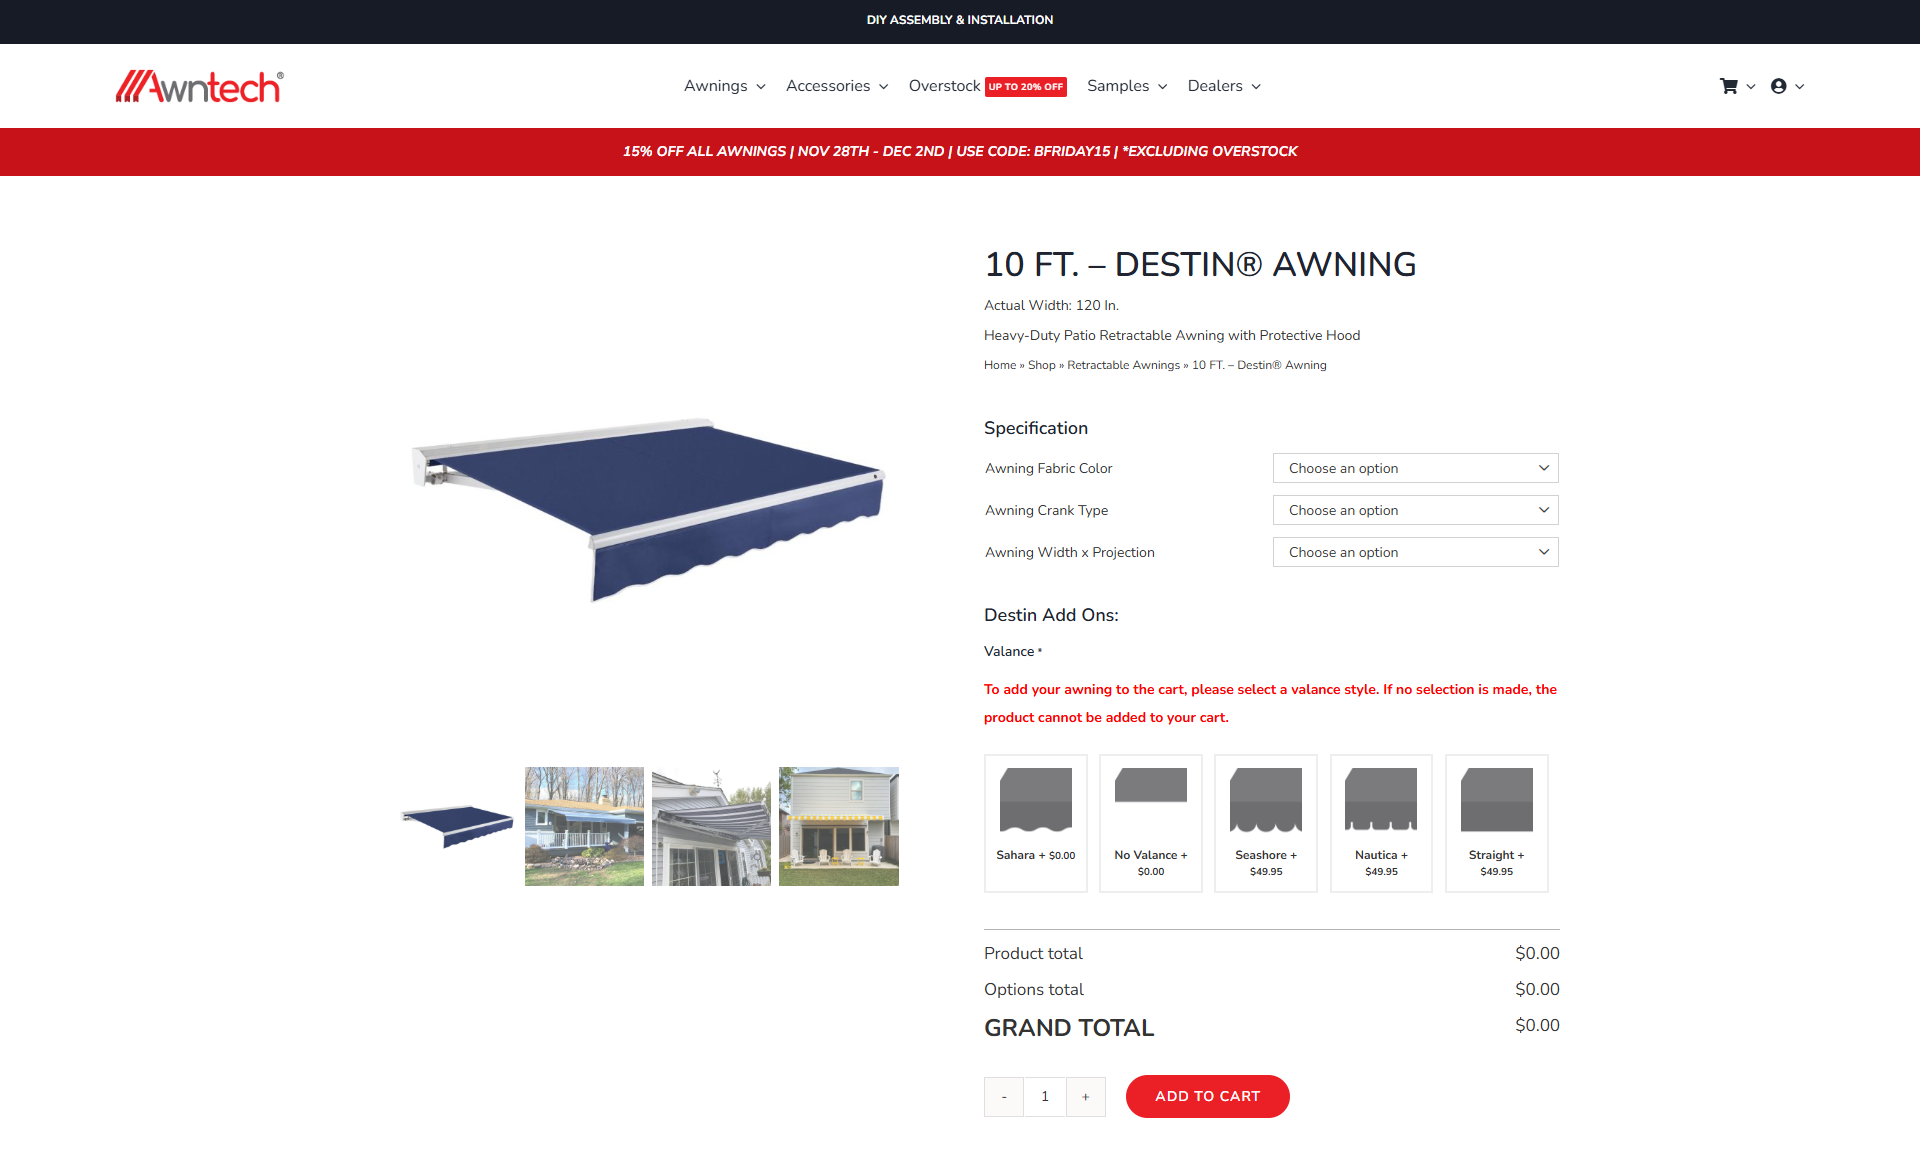
Task: Open the Awnings menu
Action: coord(725,86)
